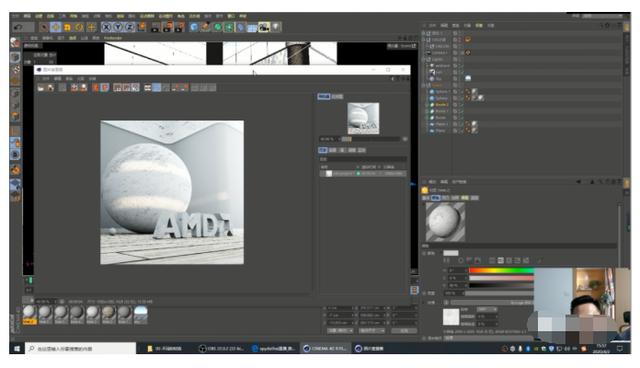Image resolution: width=640 pixels, height=368 pixels.
Task: Open the blue Cube primitive icon
Action: tap(194, 27)
